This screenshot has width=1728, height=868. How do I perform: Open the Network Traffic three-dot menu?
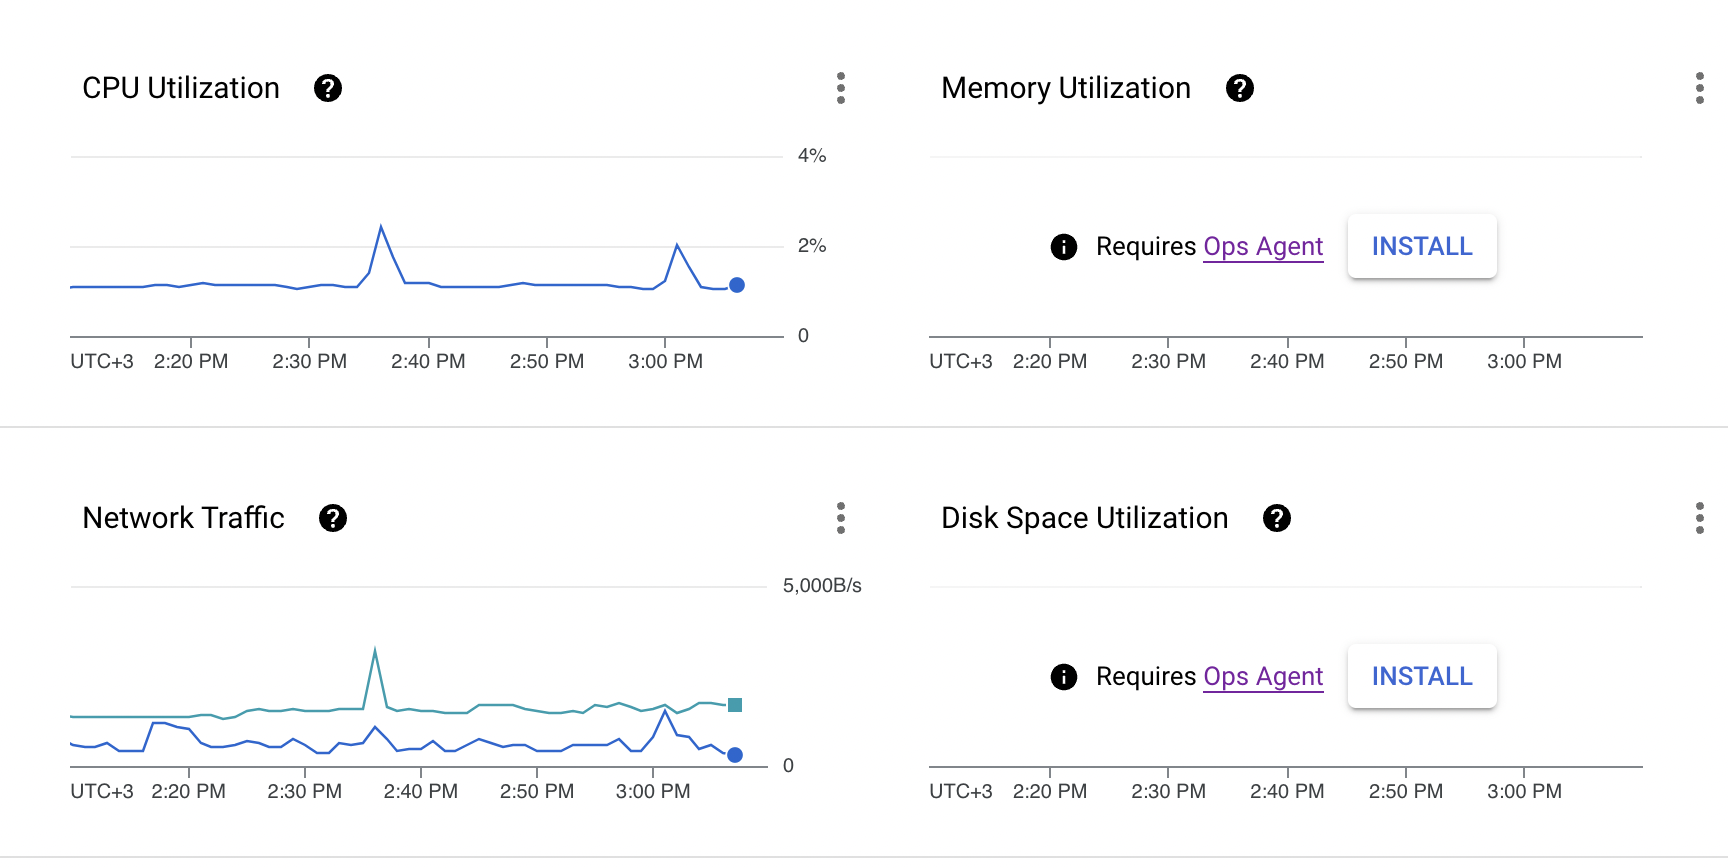click(841, 518)
